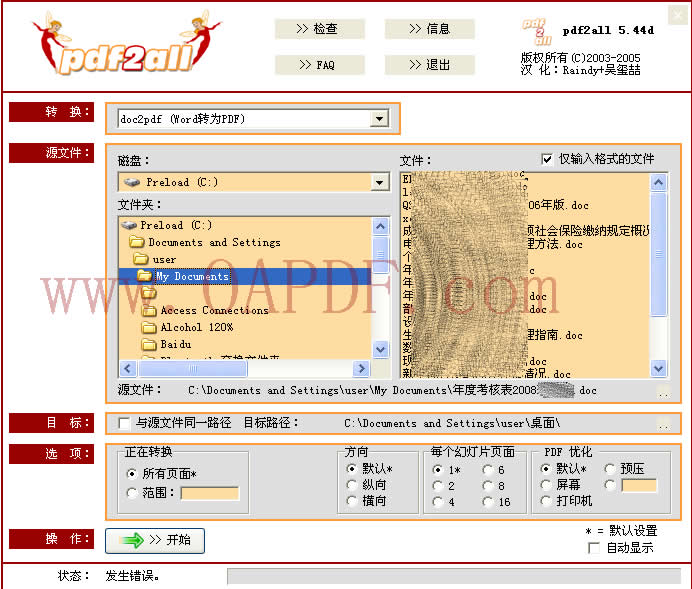Click the Alcohol 120% folder icon
The image size is (692, 589).
(x=149, y=327)
